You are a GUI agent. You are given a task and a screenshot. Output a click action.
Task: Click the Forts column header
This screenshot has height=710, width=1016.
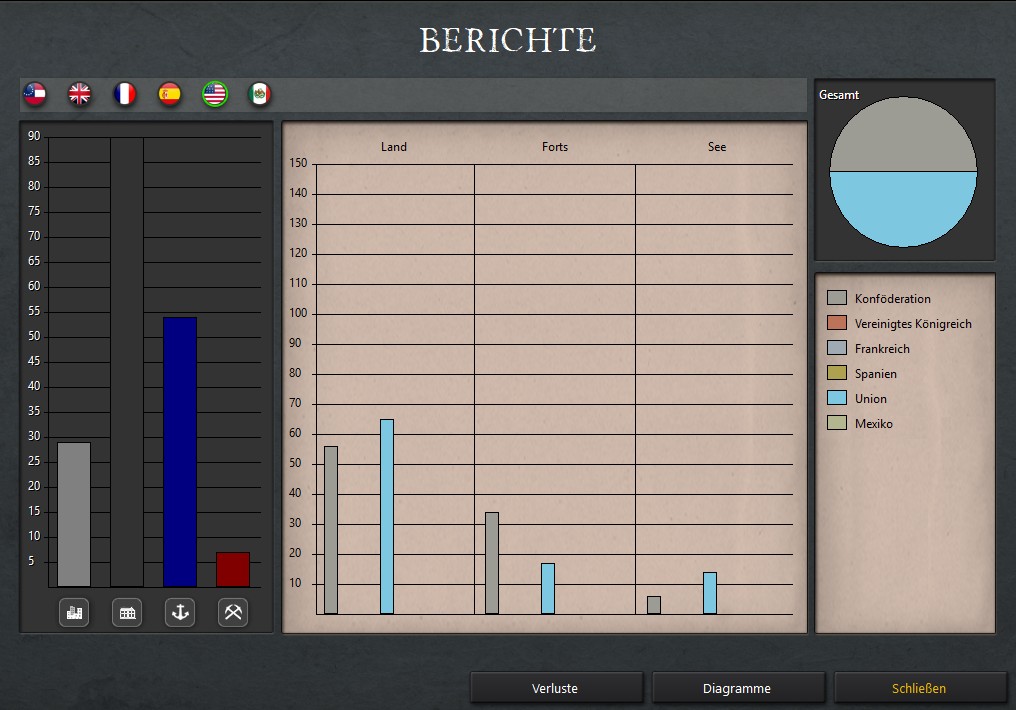pos(555,147)
